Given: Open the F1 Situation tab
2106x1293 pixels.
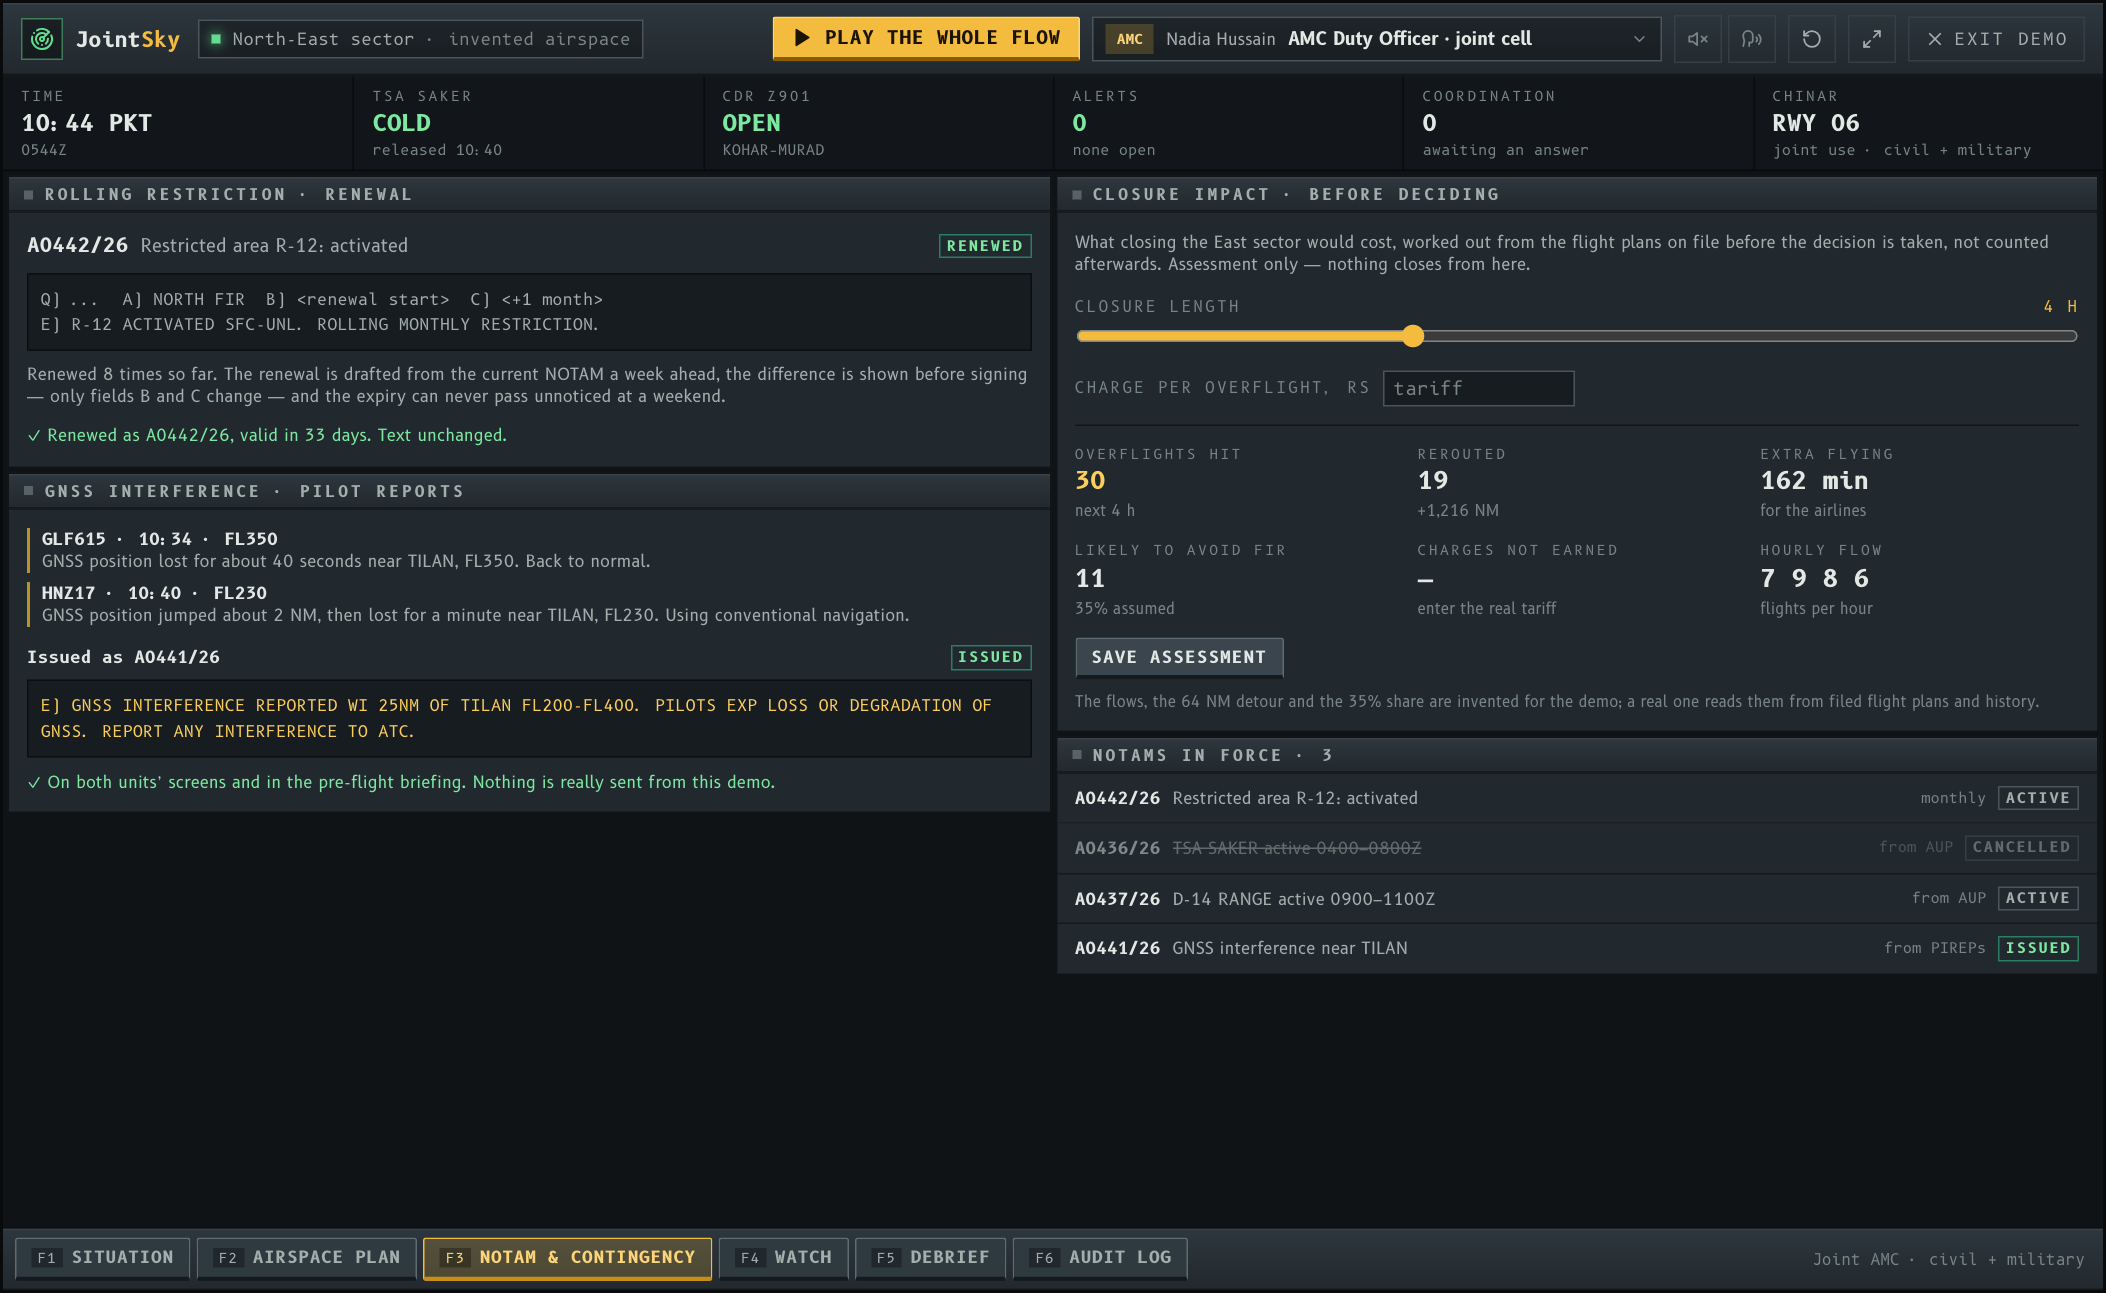Looking at the screenshot, I should click(x=102, y=1257).
